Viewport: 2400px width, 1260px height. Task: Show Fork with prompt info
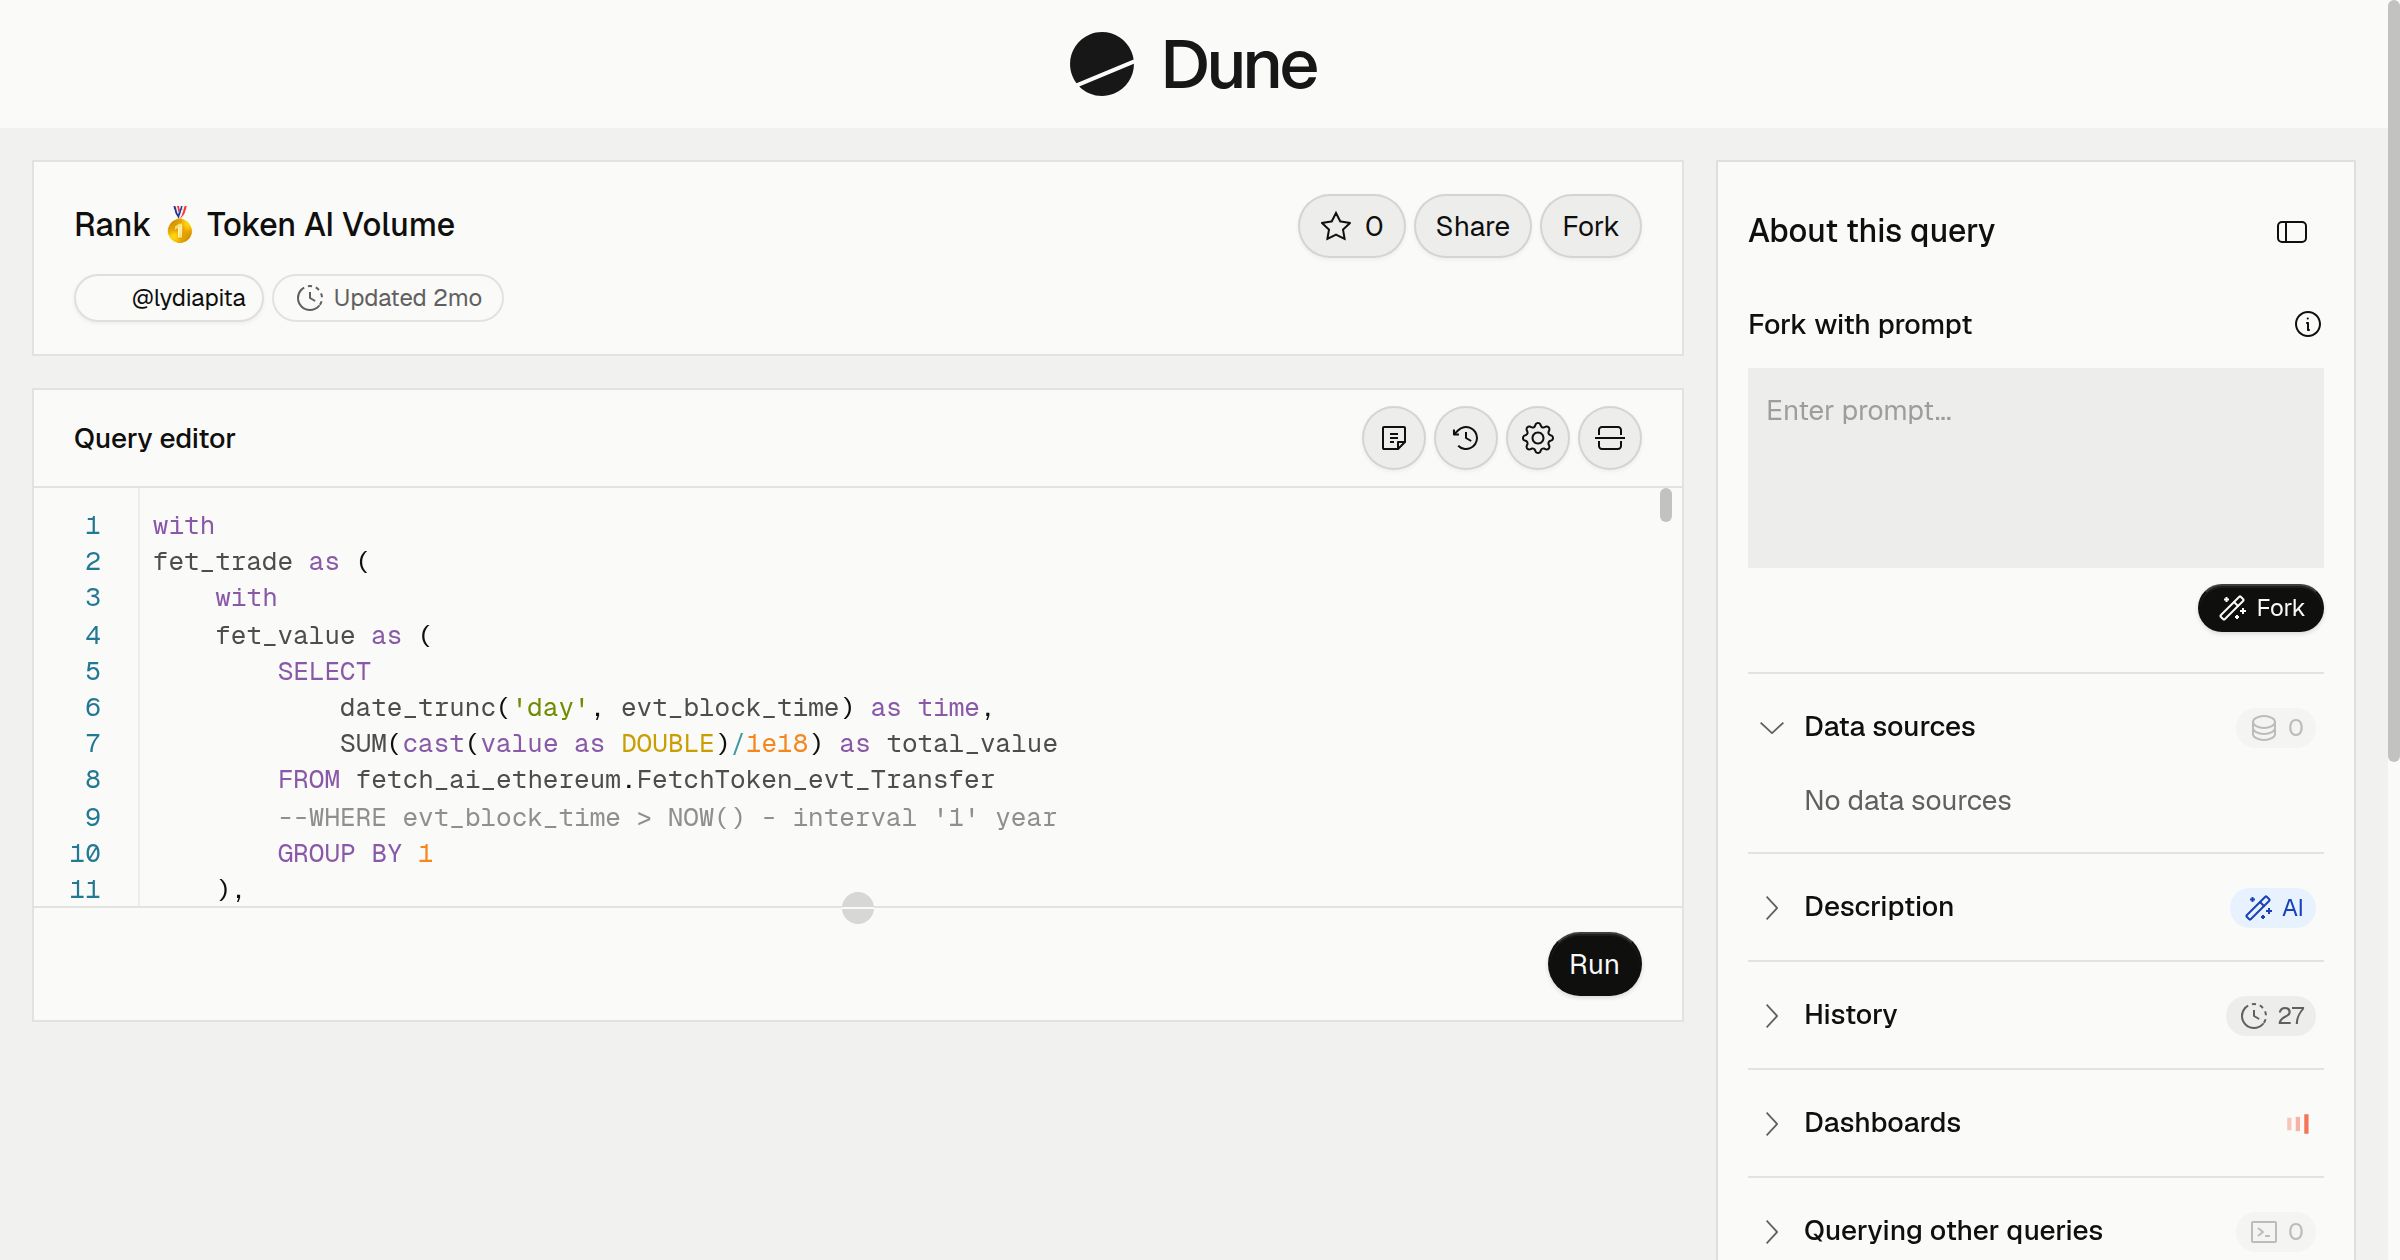click(x=2308, y=324)
